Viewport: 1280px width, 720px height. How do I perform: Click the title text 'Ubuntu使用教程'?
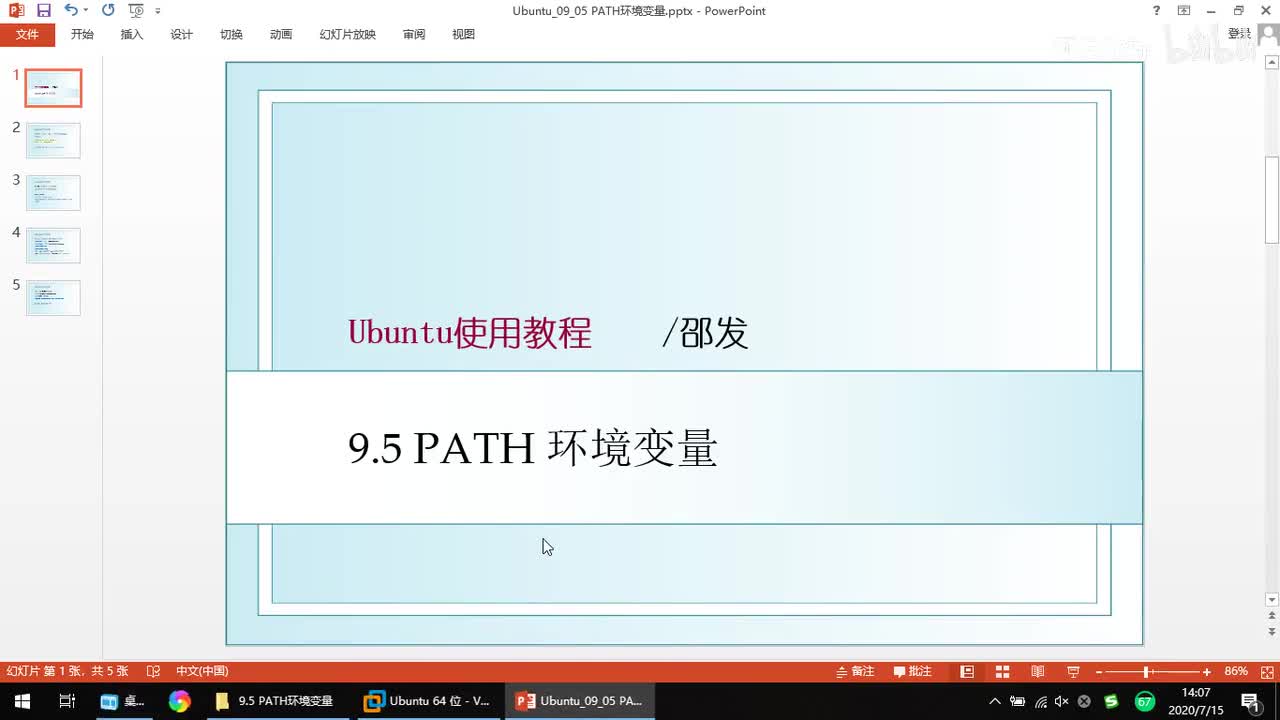pos(470,332)
